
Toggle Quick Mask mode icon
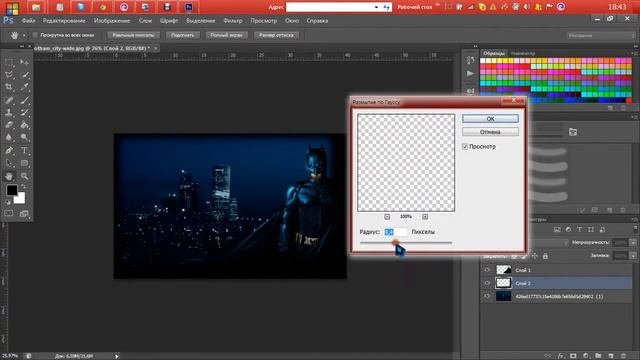click(x=9, y=213)
